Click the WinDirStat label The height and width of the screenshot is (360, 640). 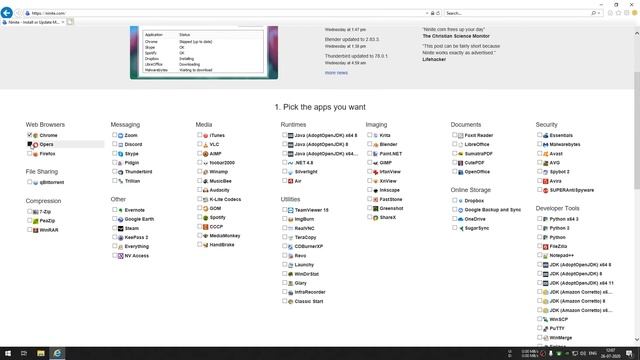(307, 274)
